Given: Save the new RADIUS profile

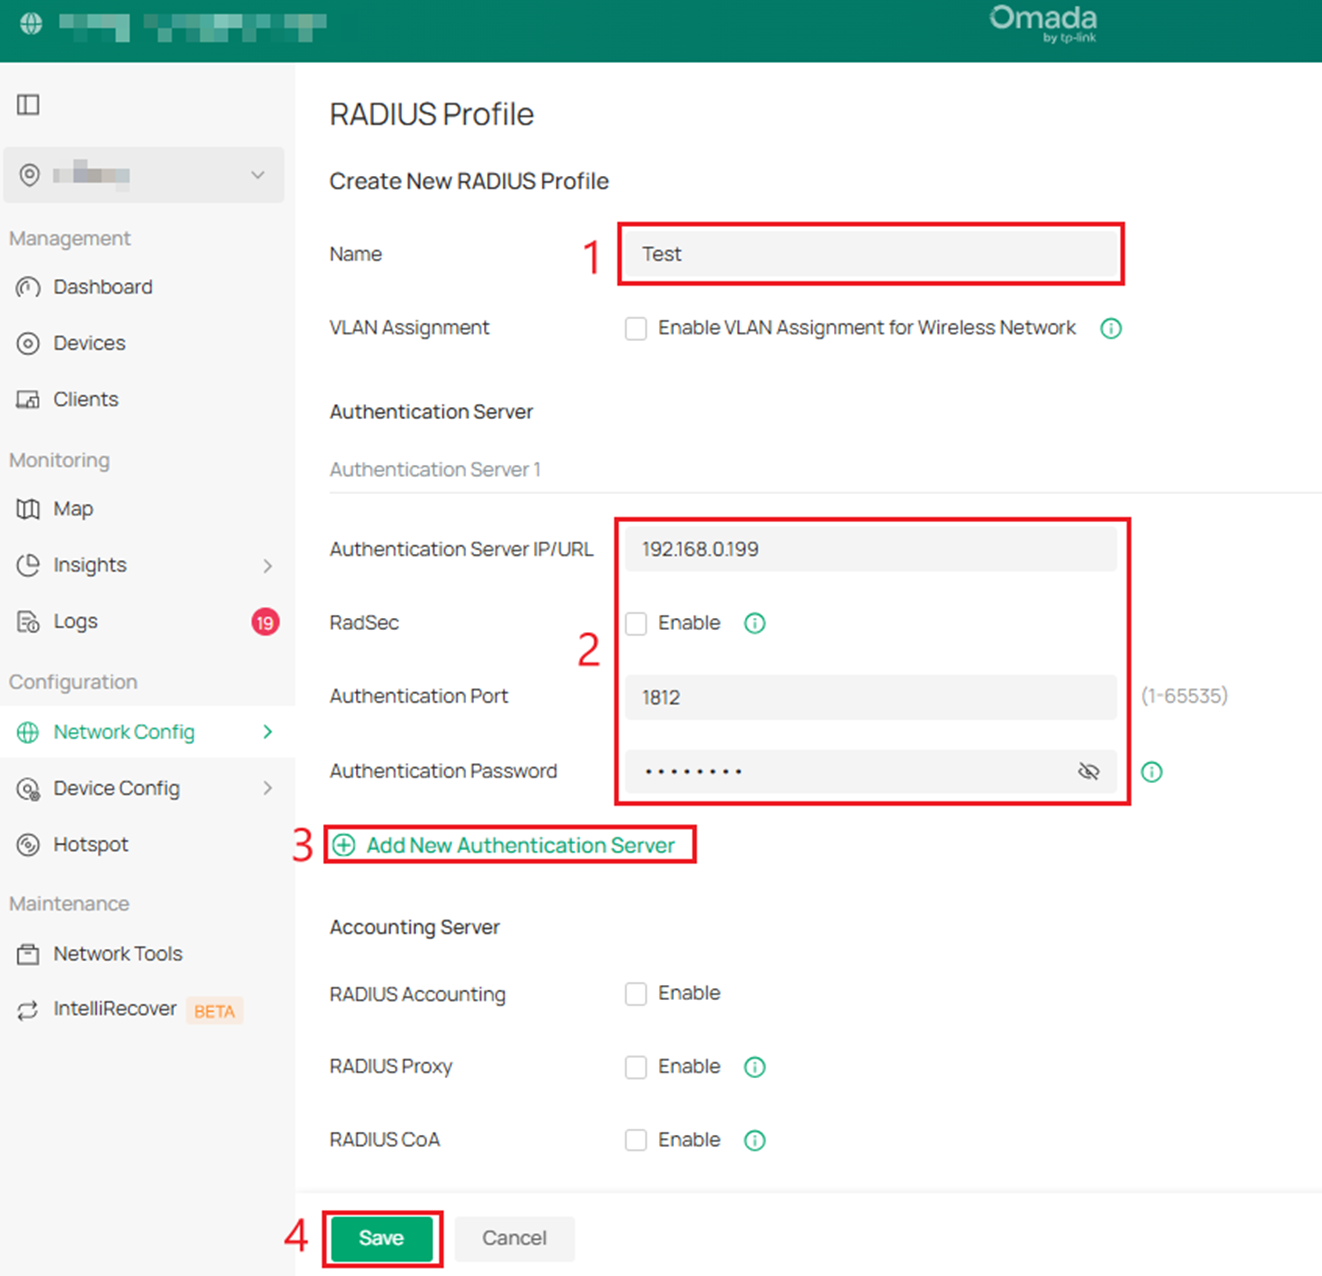Looking at the screenshot, I should pyautogui.click(x=382, y=1238).
